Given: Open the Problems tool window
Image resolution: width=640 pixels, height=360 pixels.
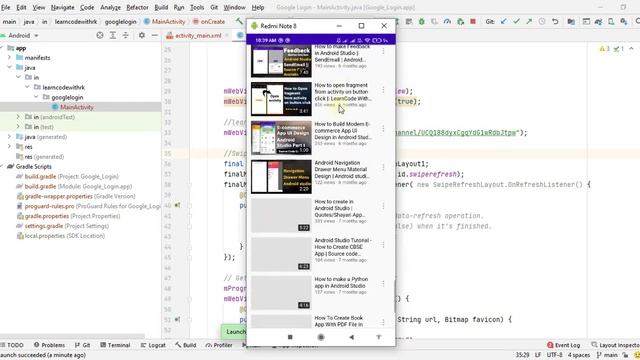Looking at the screenshot, I should point(49,345).
